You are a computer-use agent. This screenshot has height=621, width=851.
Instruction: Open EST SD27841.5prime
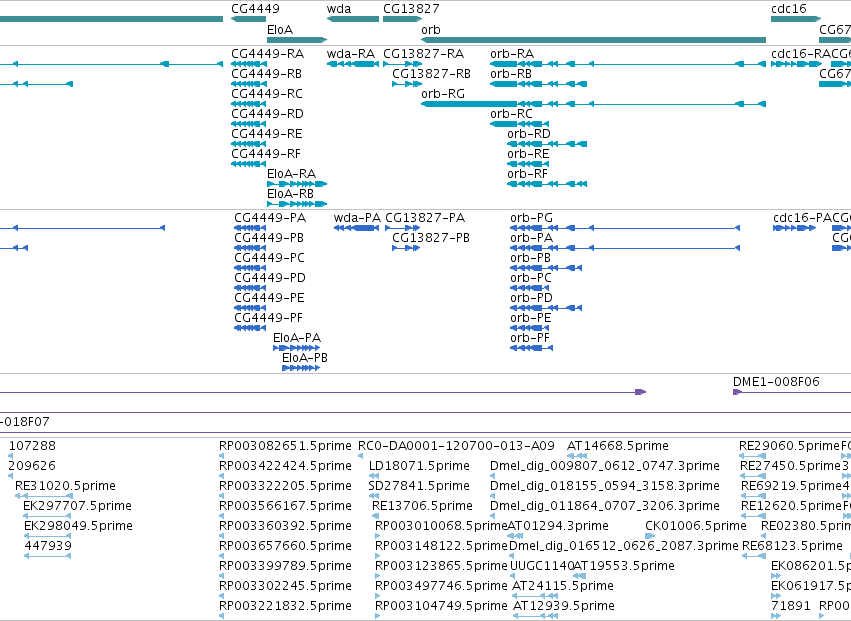pyautogui.click(x=373, y=496)
